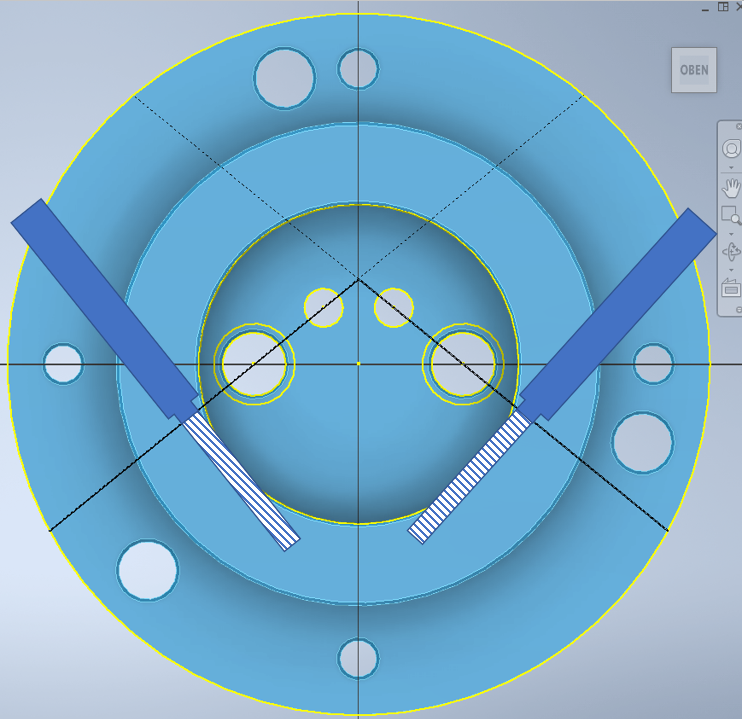Viewport: 744px width, 719px height.
Task: Open the Full Navigation Wheel tool
Action: [731, 149]
